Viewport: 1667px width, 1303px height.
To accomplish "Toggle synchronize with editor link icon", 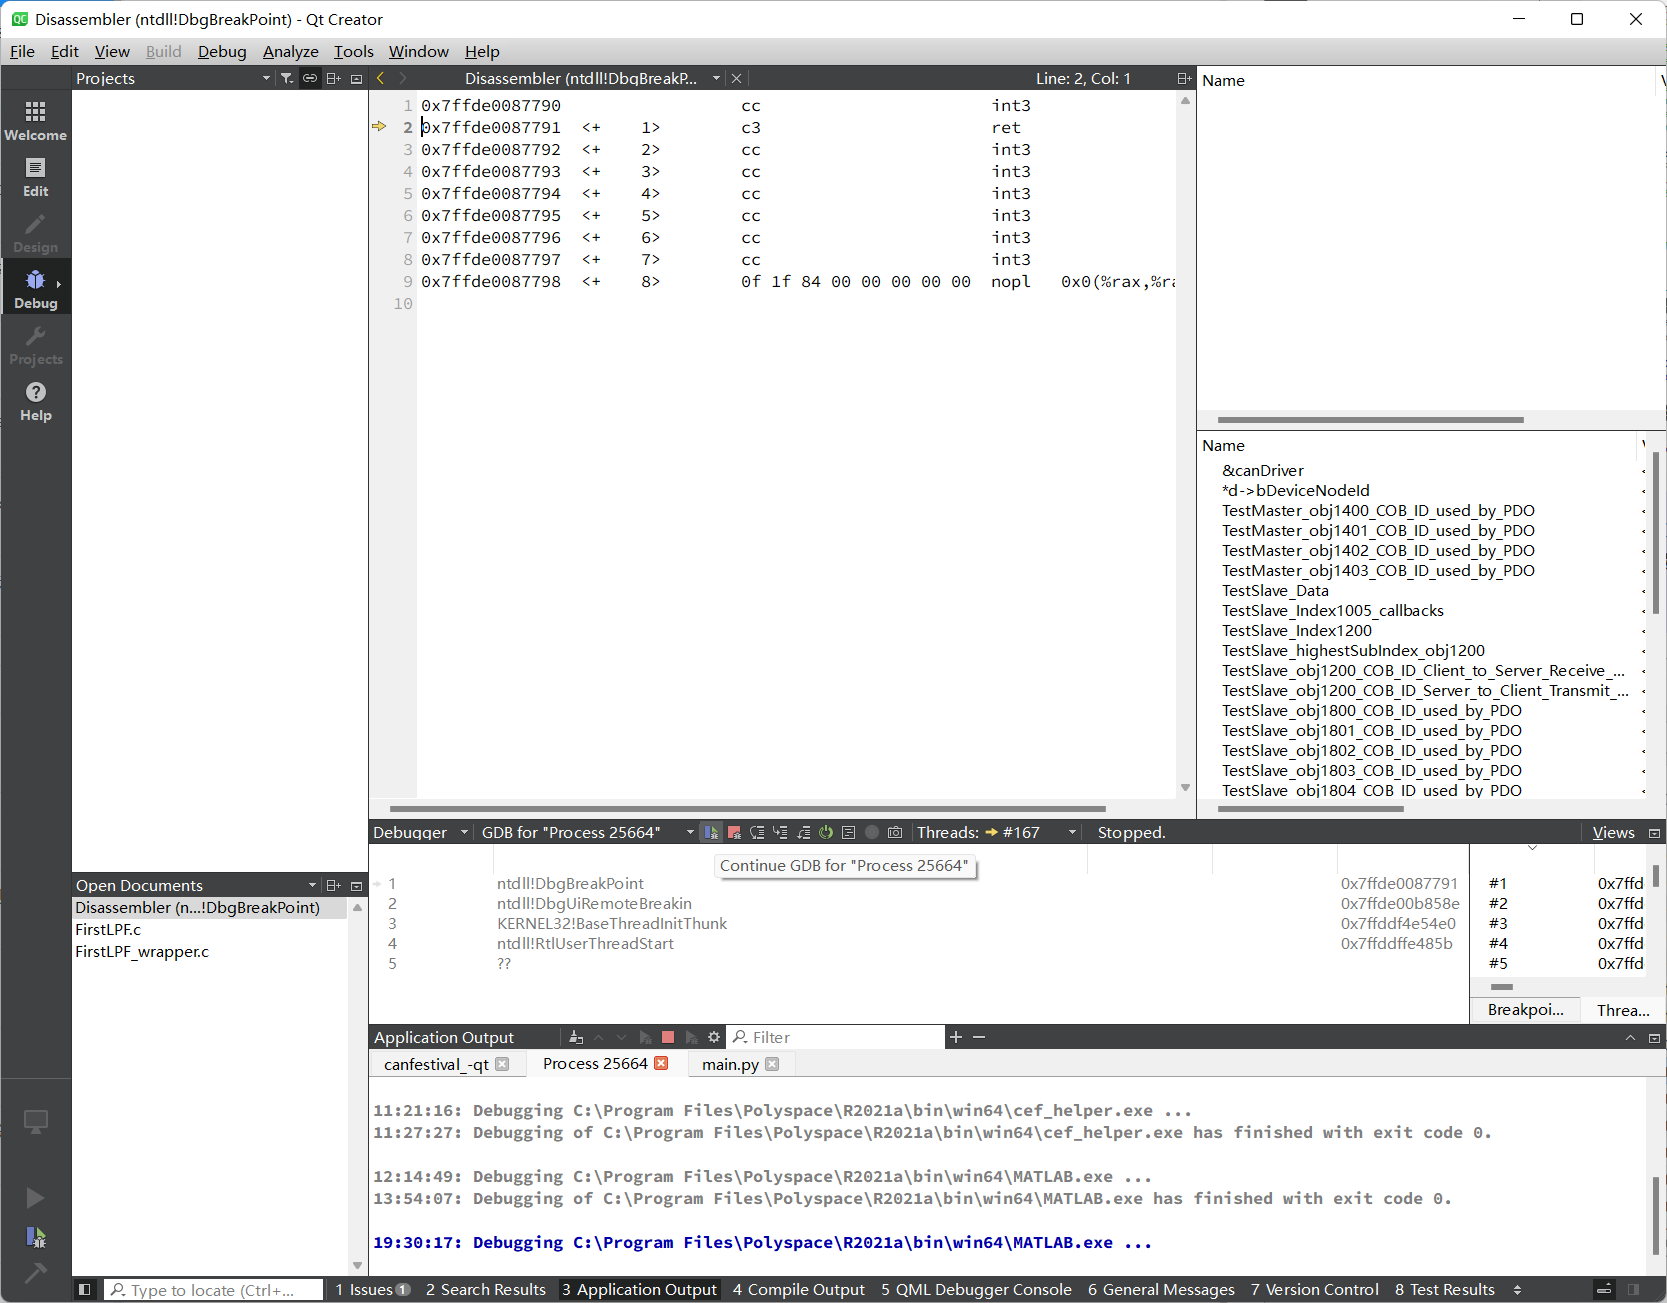I will 310,78.
